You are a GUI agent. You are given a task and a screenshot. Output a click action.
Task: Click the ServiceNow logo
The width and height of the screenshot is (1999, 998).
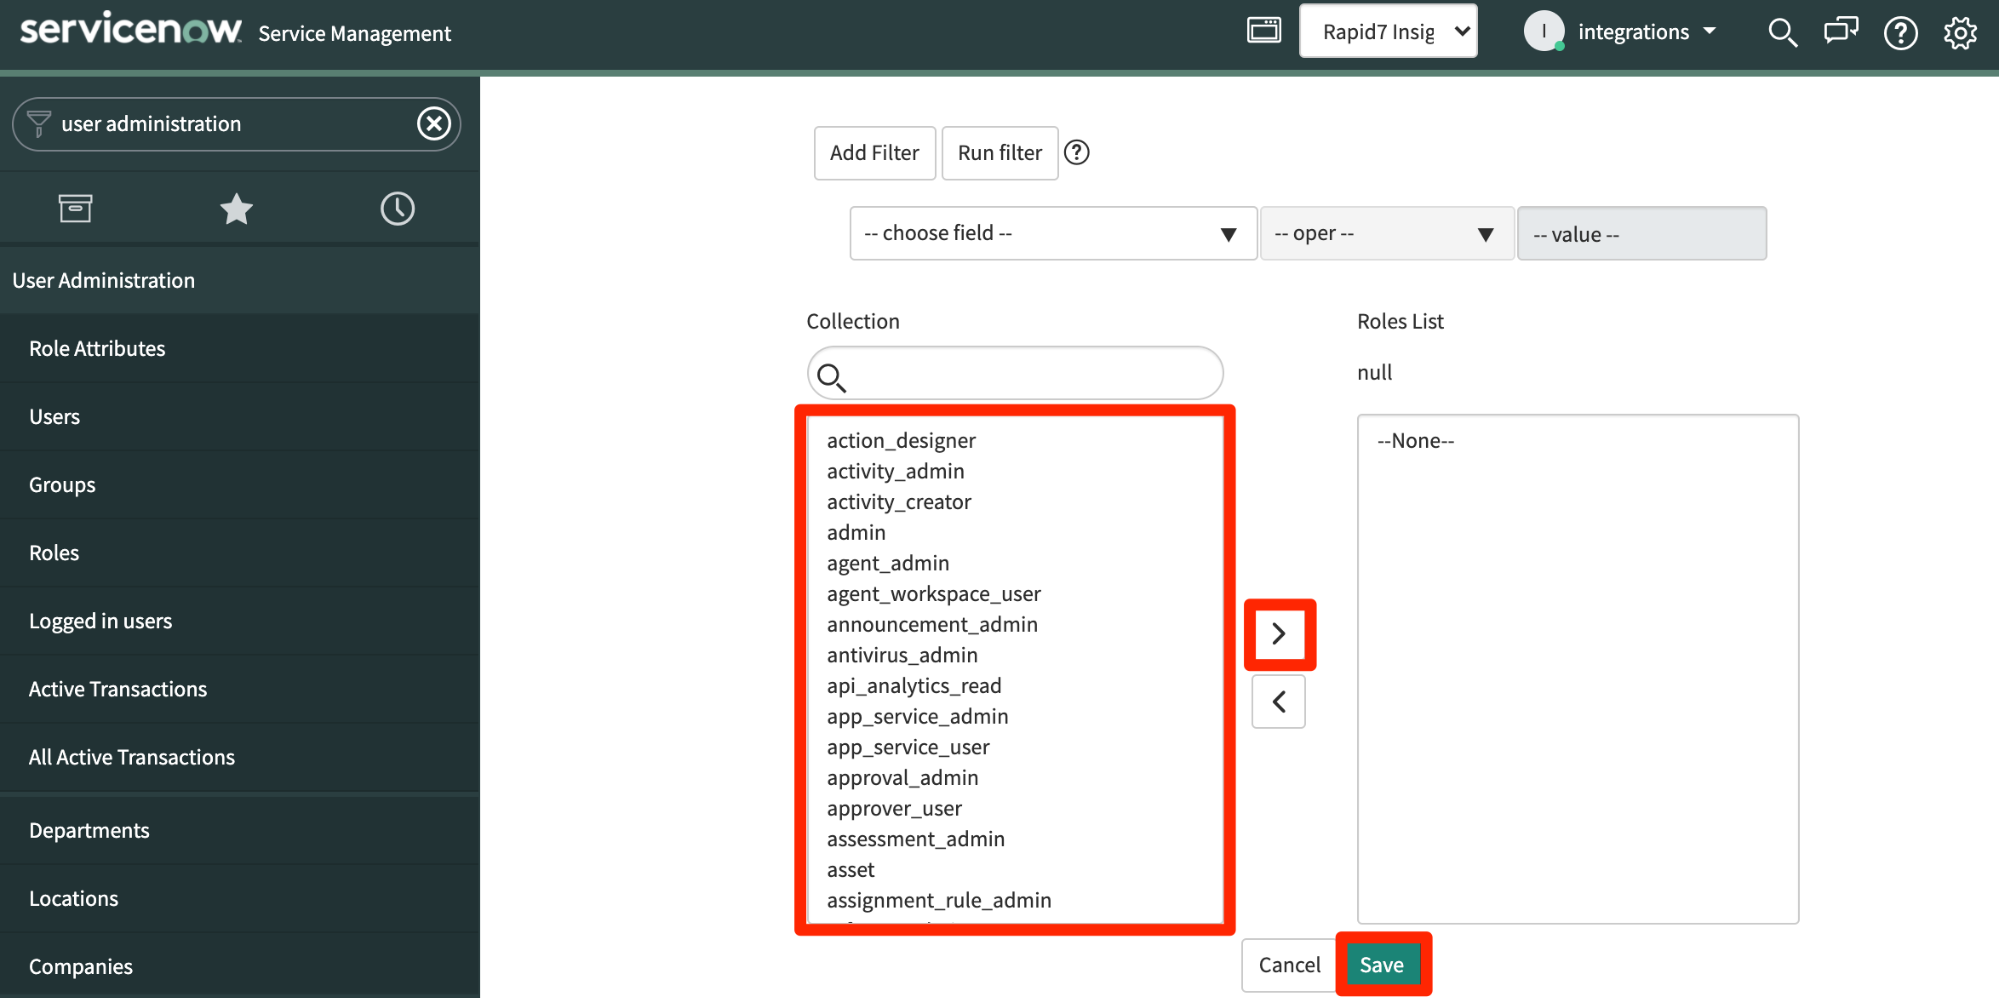click(131, 30)
